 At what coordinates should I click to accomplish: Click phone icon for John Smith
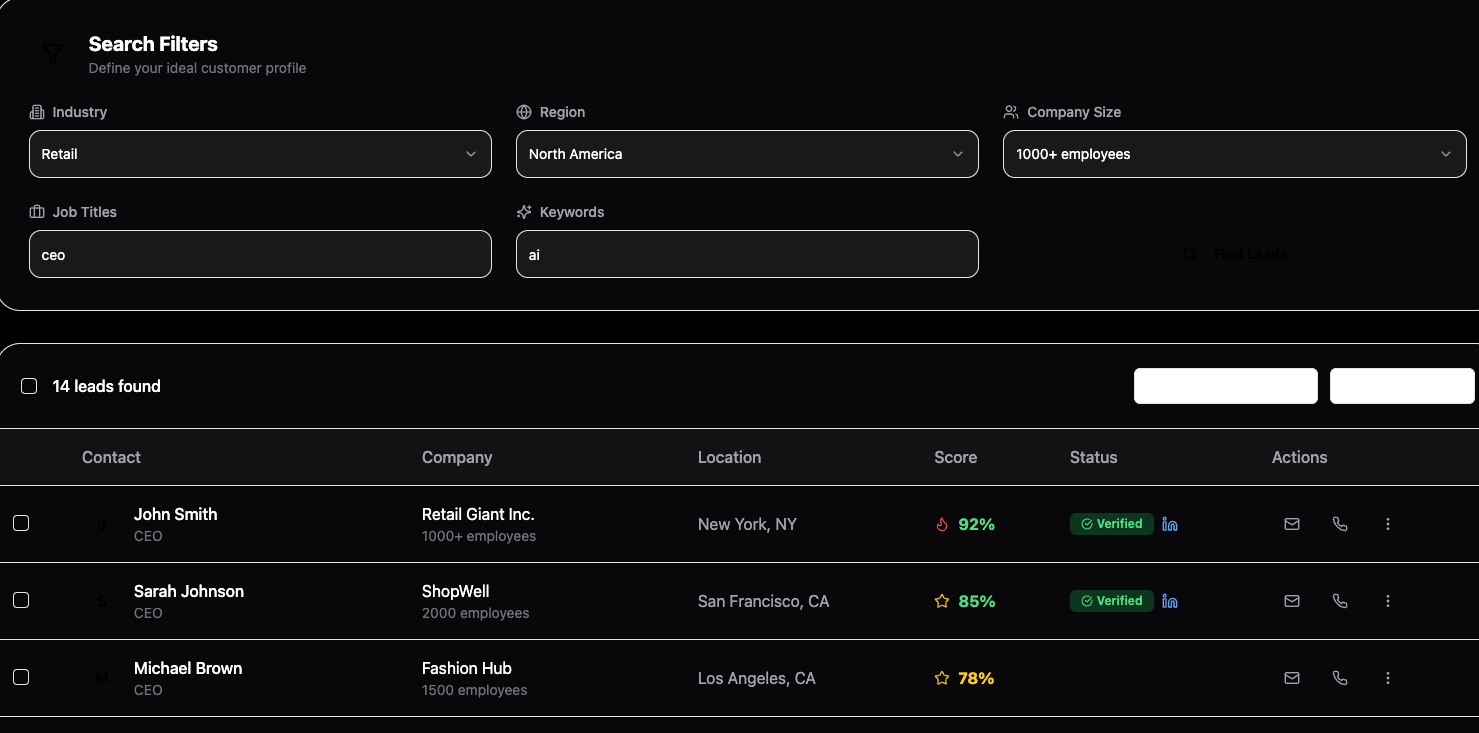click(x=1340, y=524)
